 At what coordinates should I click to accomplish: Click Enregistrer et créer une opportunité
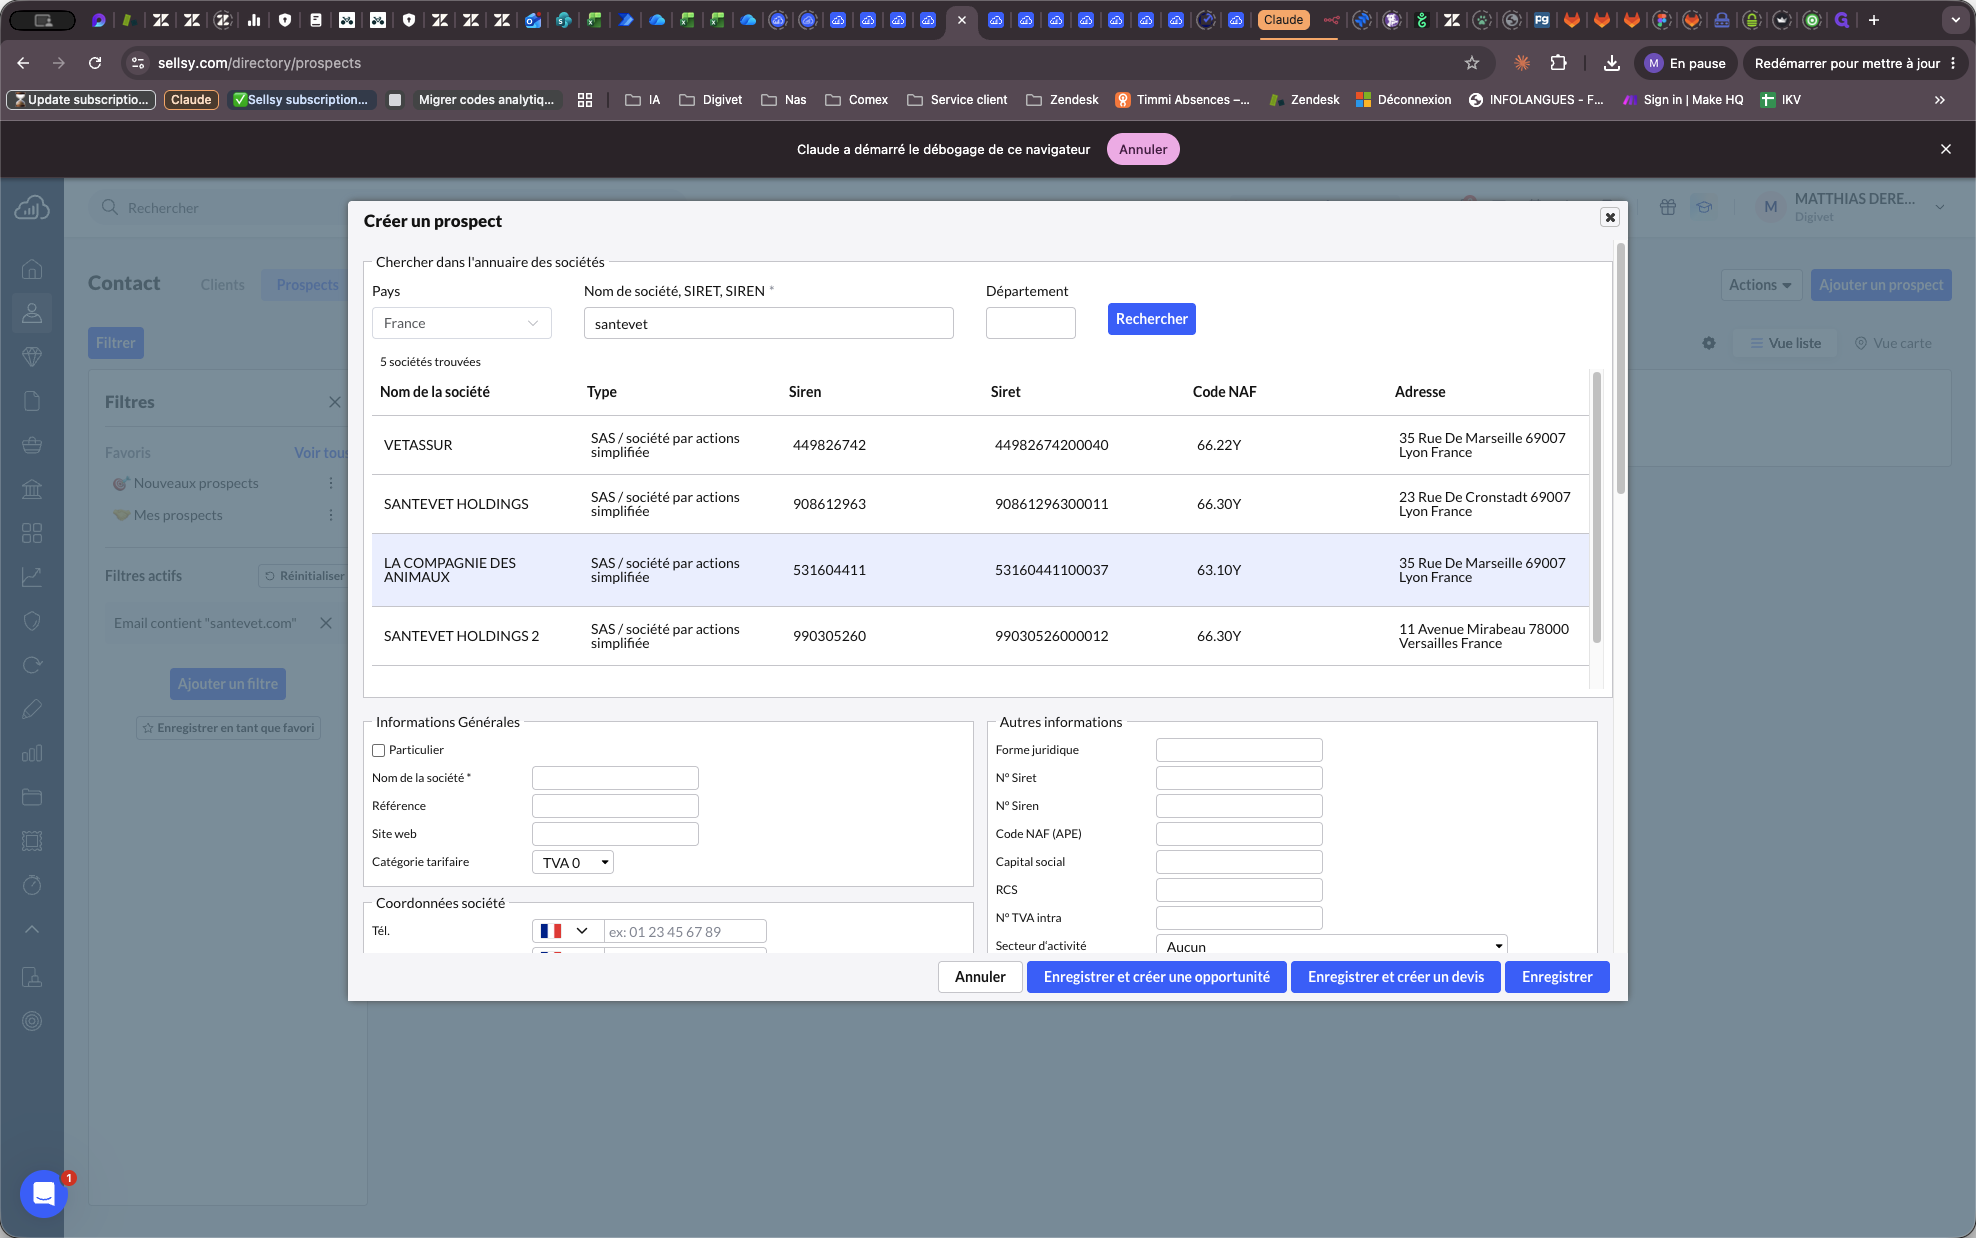coord(1157,977)
